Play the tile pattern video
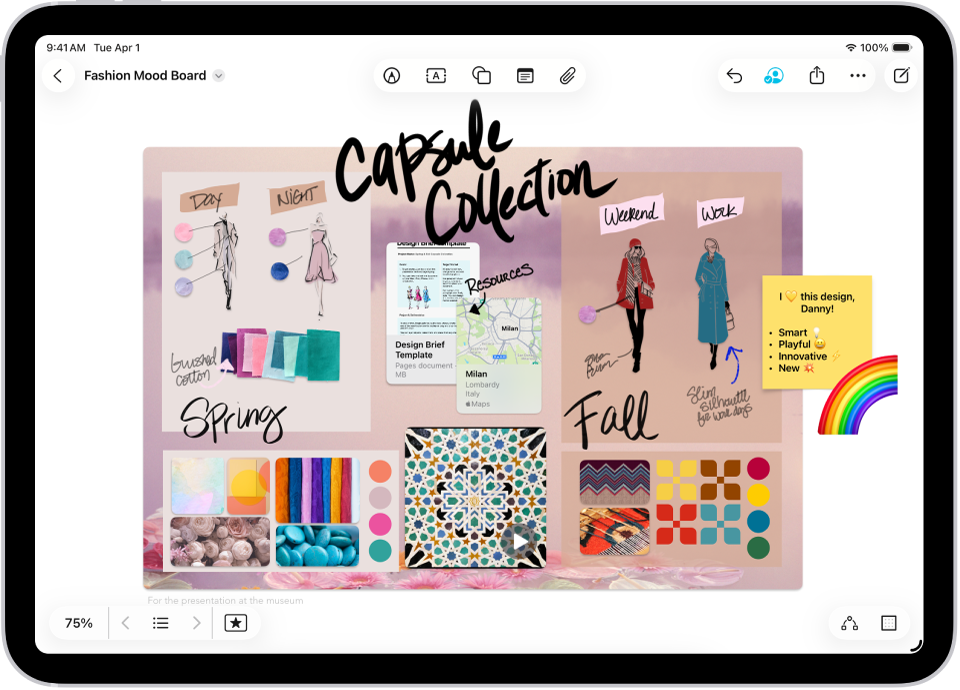 [520, 541]
